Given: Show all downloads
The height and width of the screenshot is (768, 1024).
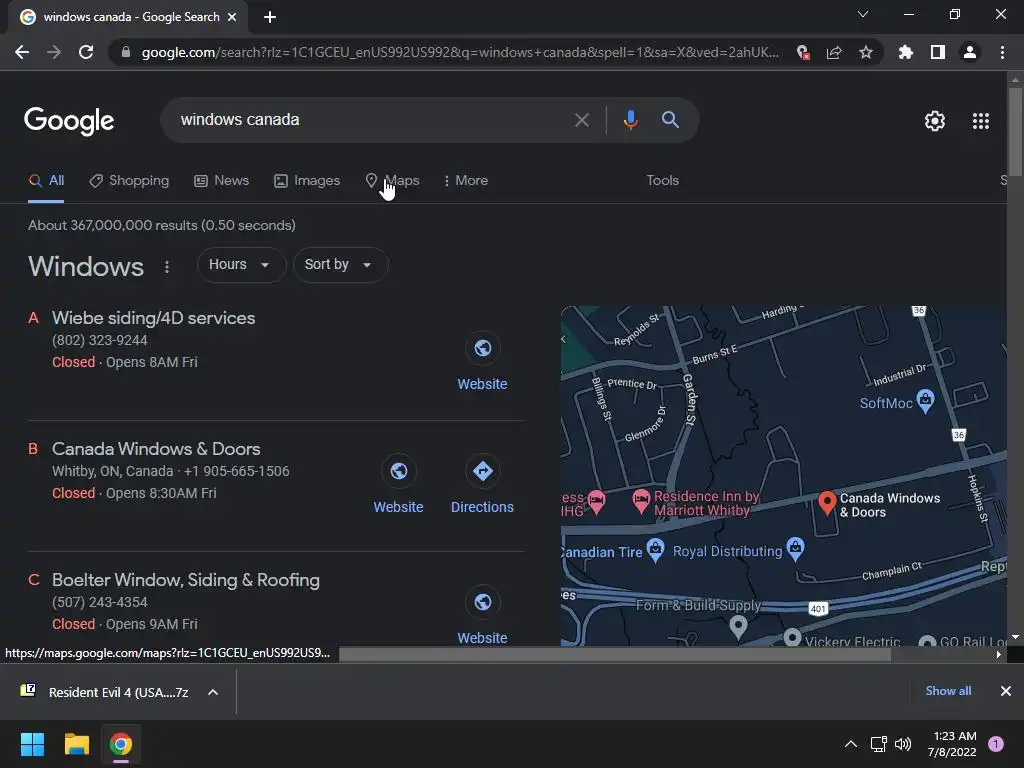Looking at the screenshot, I should tap(948, 691).
